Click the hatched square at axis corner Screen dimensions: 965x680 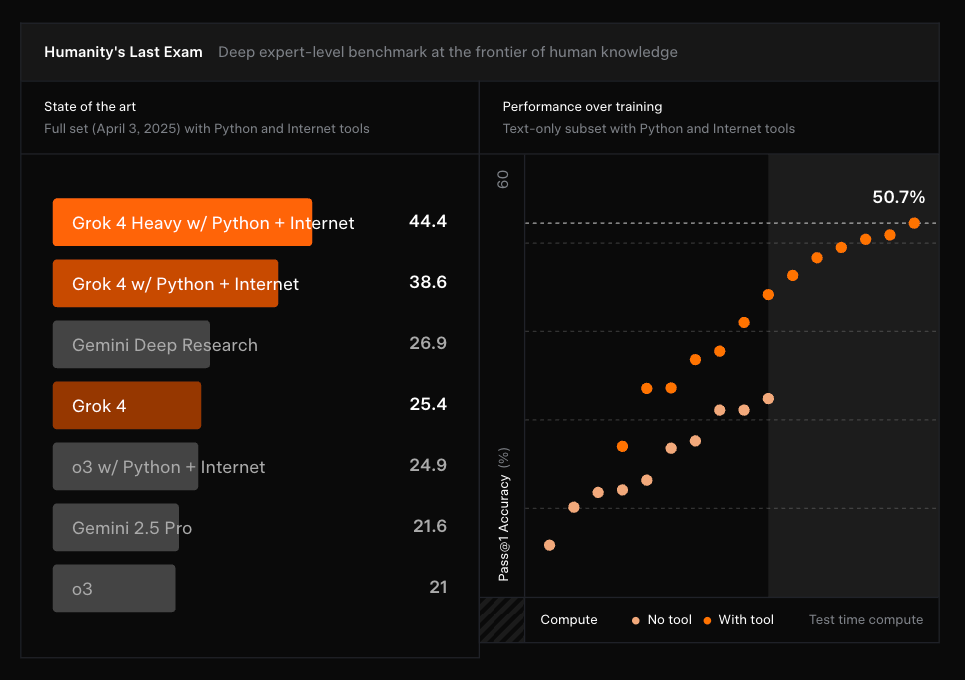coord(502,620)
